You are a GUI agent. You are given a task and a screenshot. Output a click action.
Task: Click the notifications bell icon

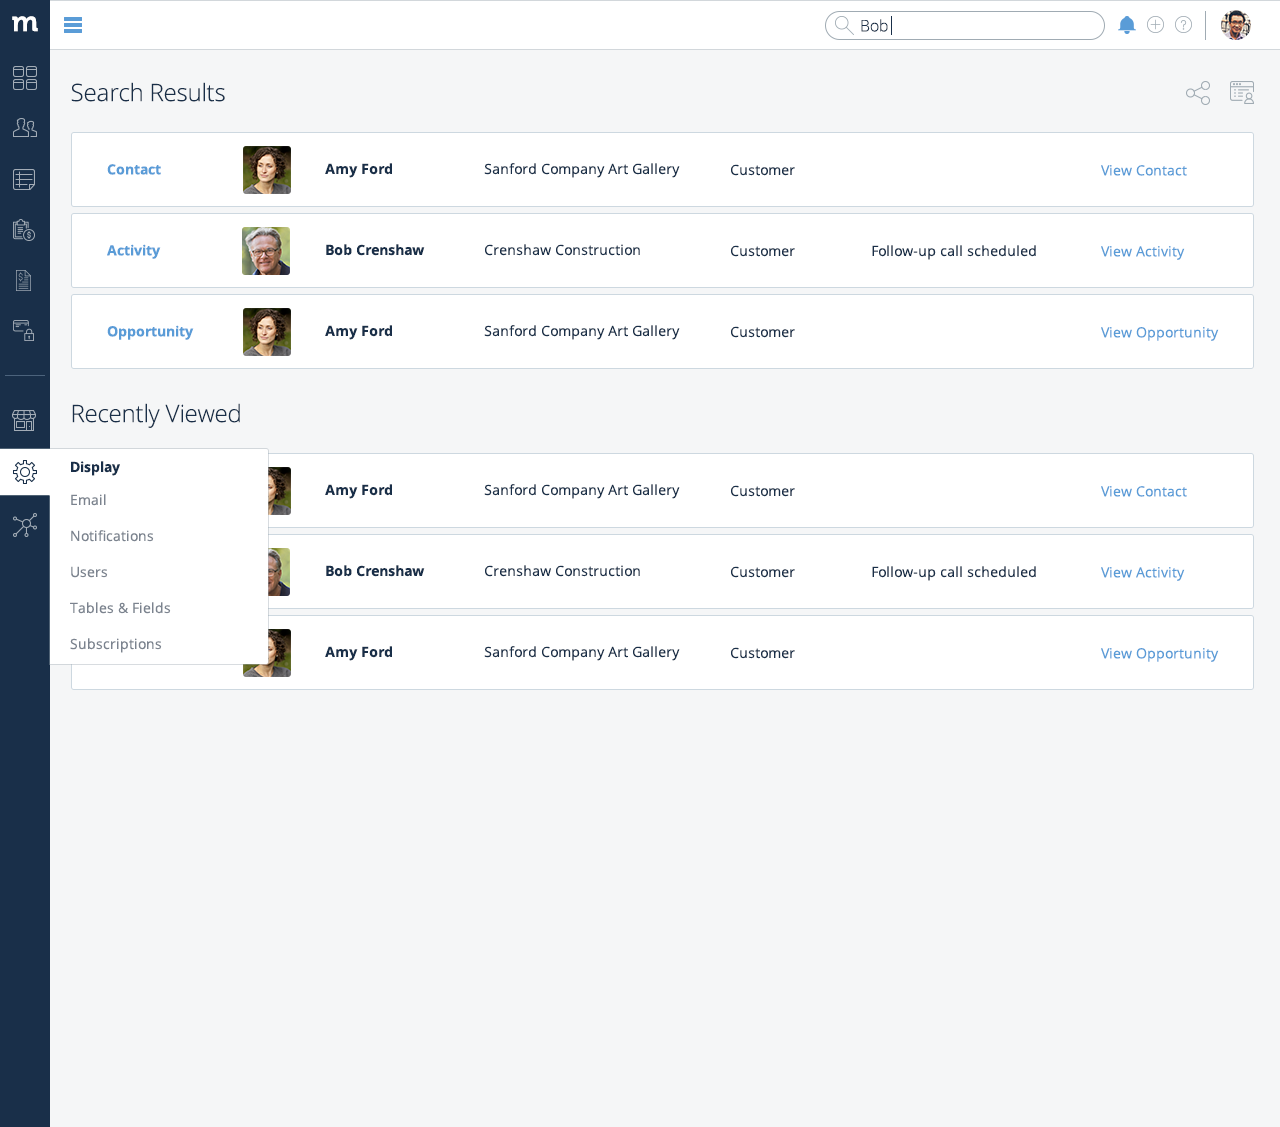1127,25
